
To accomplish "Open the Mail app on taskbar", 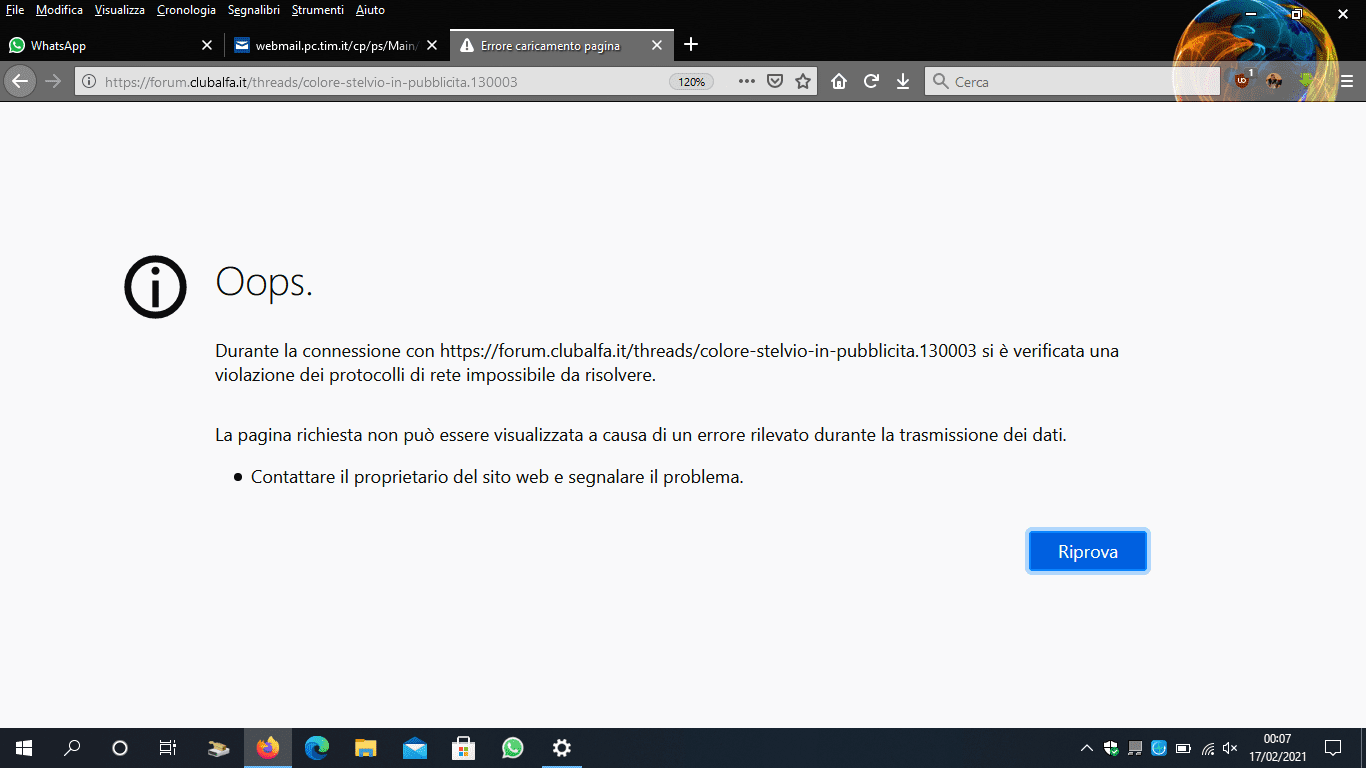I will tap(415, 748).
